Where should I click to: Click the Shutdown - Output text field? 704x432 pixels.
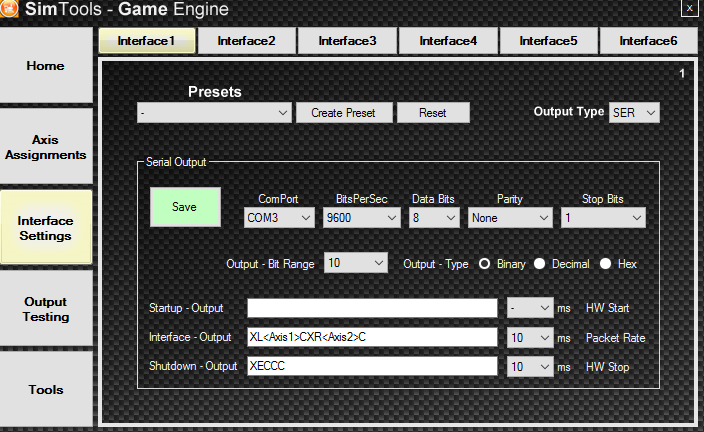[x=372, y=367]
